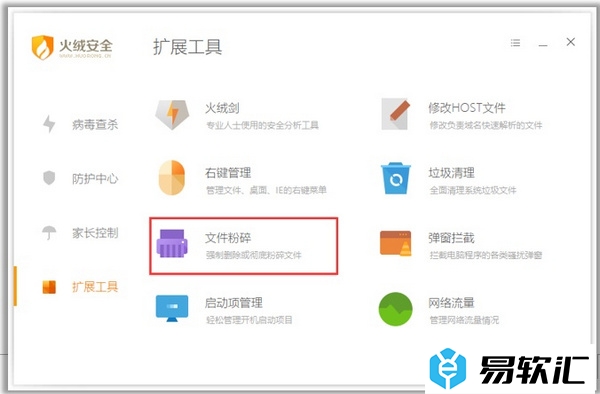
Task: Click 管理文件、桌面、IE的右键菜单 description
Action: (266, 190)
